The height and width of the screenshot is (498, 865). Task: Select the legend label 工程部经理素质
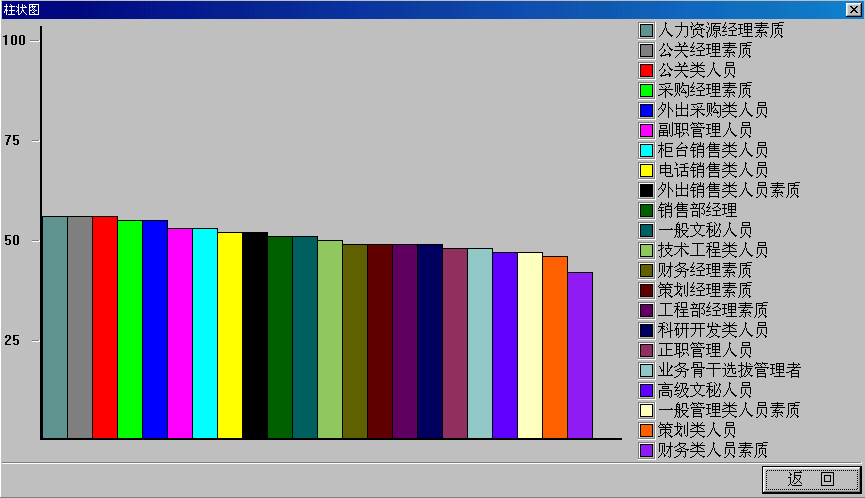713,310
